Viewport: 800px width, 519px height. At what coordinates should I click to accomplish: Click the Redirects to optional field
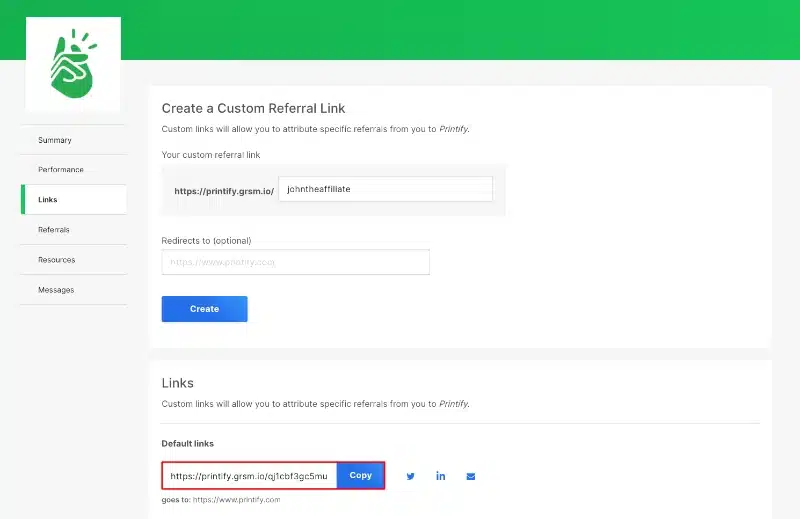295,262
